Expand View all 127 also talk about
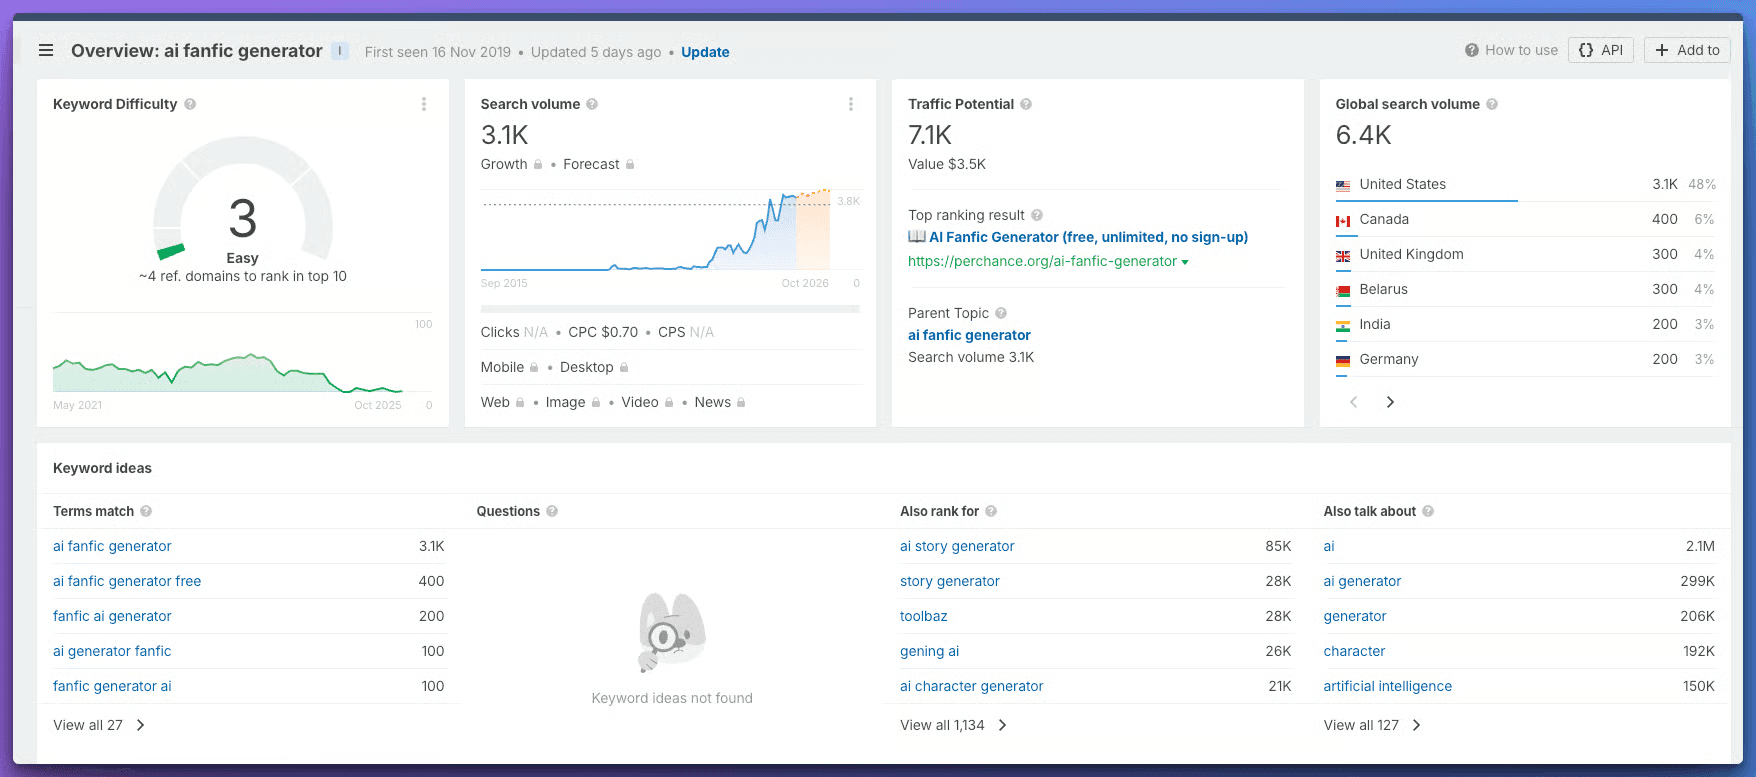The image size is (1756, 777). pos(1371,725)
